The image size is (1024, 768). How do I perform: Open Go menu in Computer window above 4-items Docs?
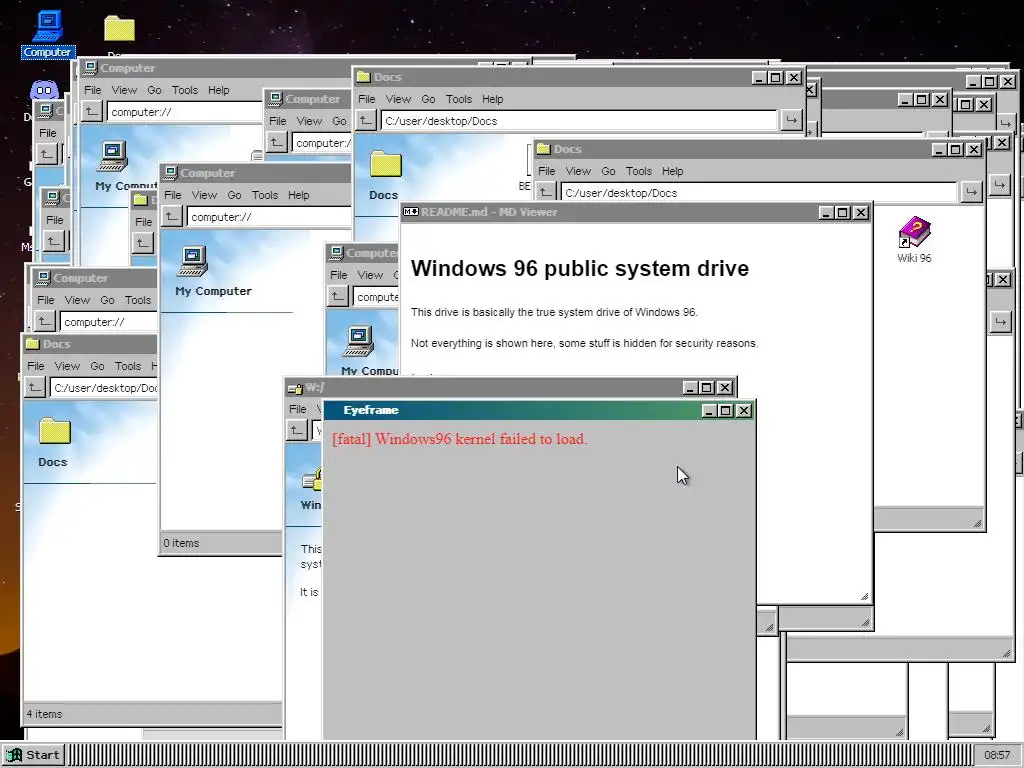click(x=107, y=300)
